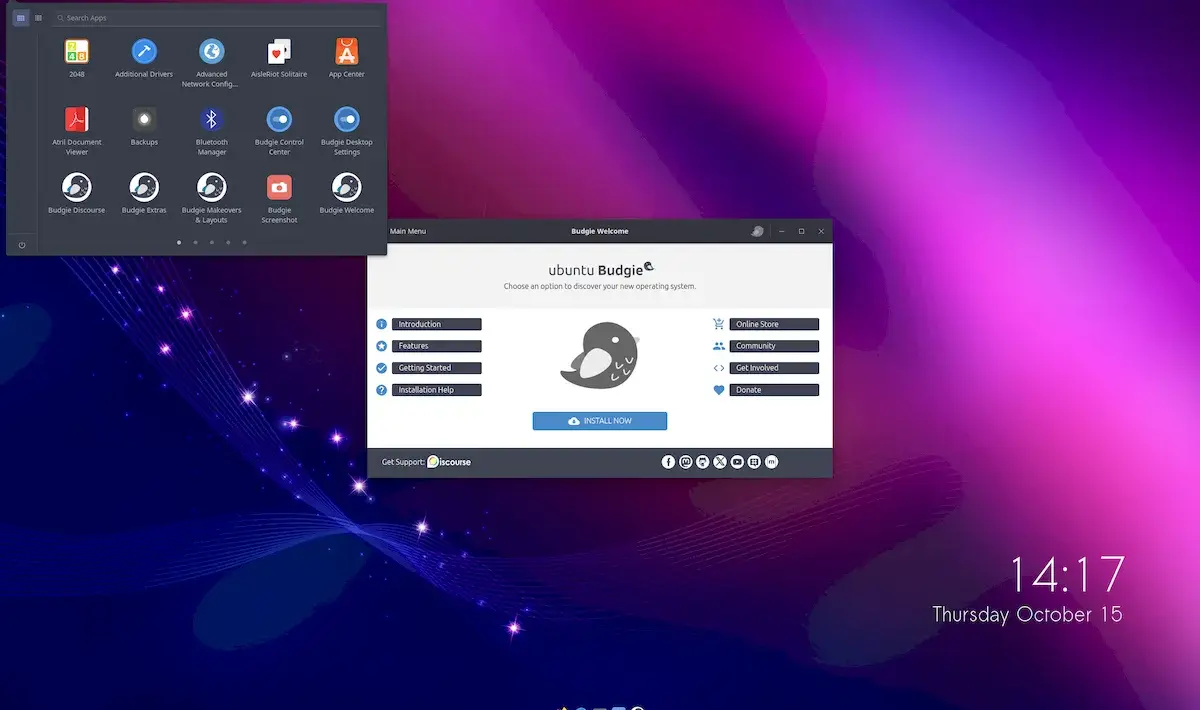Viewport: 1200px width, 710px height.
Task: Open the Features section
Action: coord(437,346)
